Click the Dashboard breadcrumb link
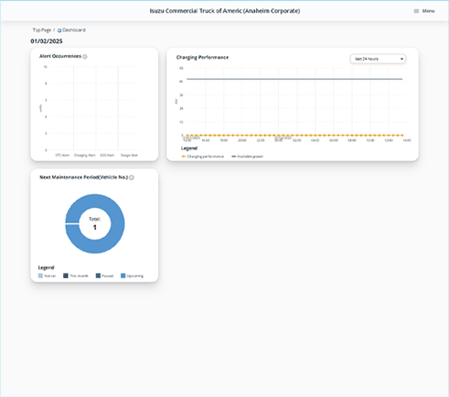The height and width of the screenshot is (397, 449). coord(74,30)
